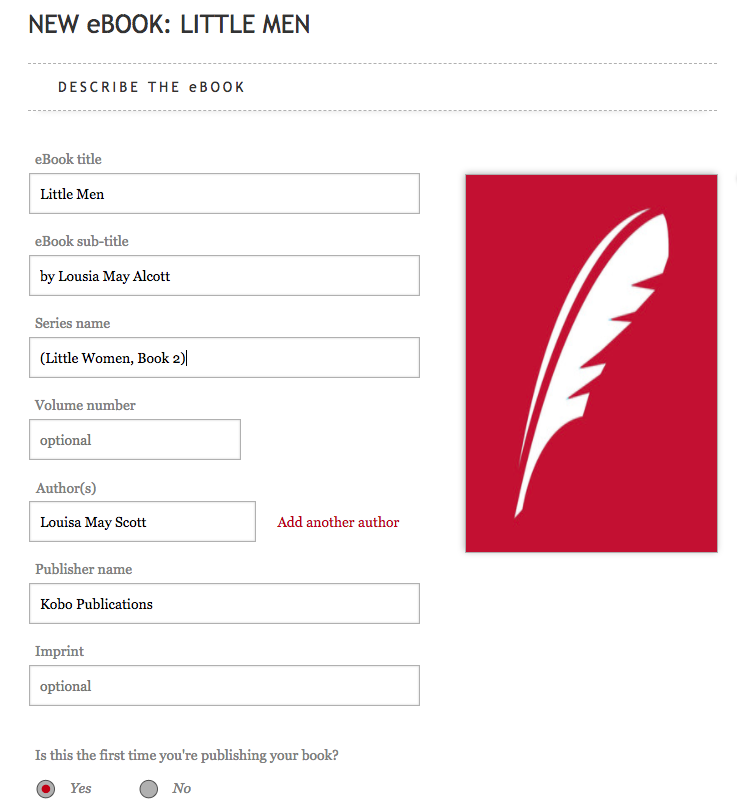This screenshot has width=737, height=811.
Task: Click the eBook title label text
Action: click(x=68, y=159)
